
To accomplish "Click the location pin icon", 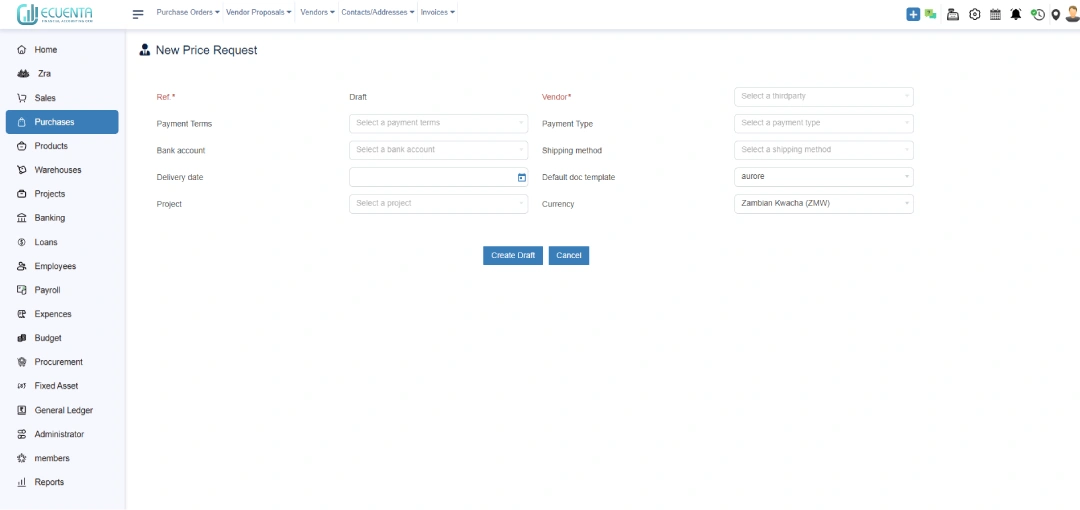I will [x=1055, y=14].
